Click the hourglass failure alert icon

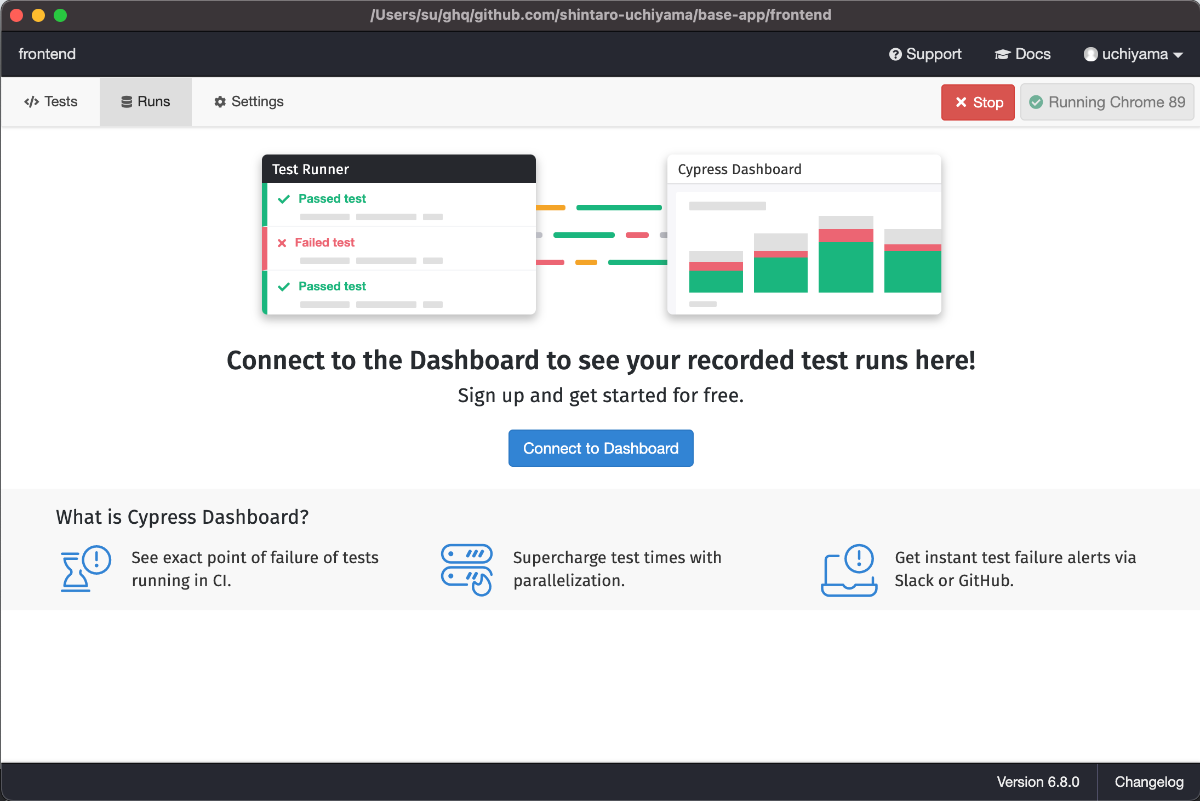(x=85, y=570)
